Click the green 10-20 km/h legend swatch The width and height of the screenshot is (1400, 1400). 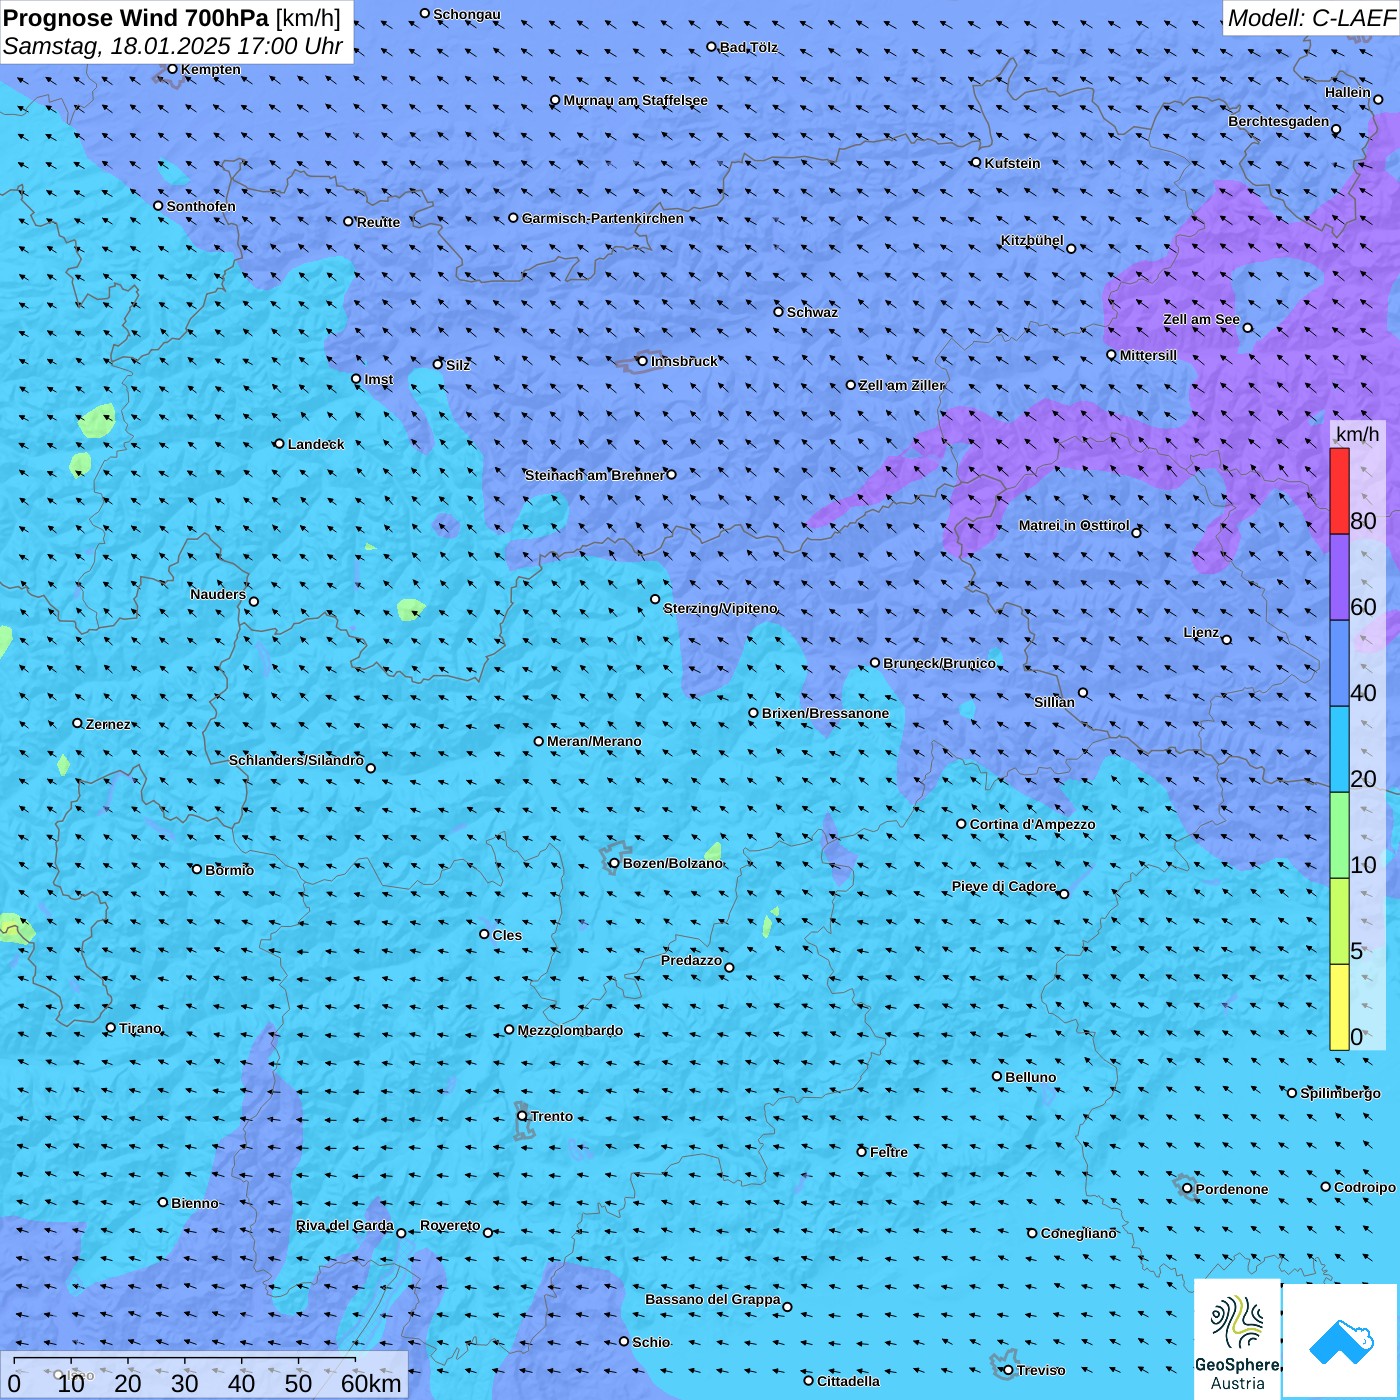(x=1339, y=835)
